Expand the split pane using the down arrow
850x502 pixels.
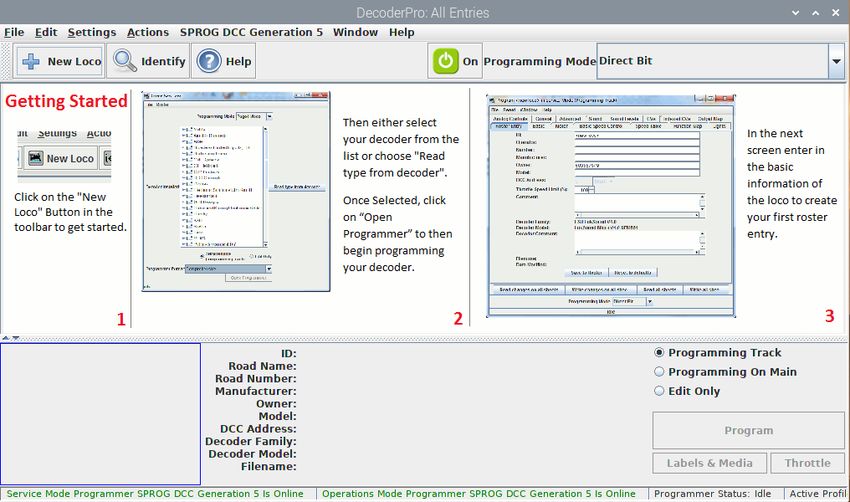tap(16, 338)
